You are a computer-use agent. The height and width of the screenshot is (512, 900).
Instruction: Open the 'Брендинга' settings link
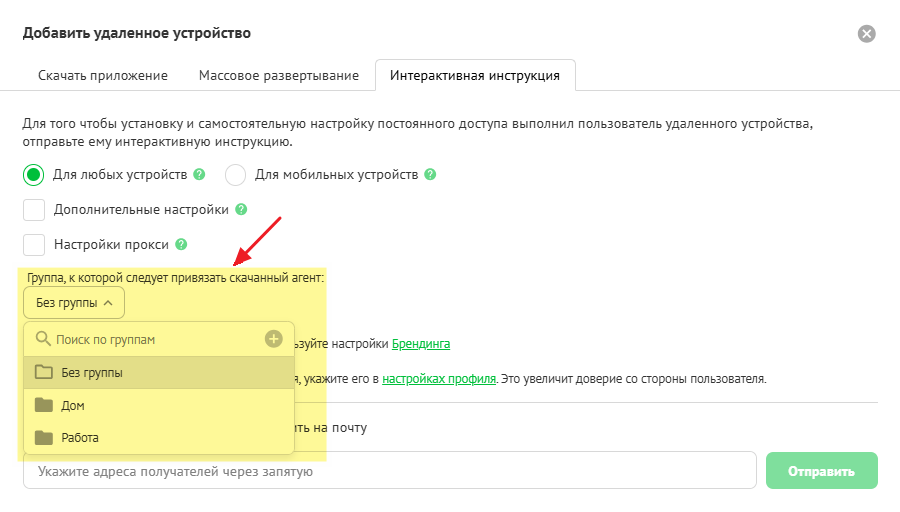420,344
